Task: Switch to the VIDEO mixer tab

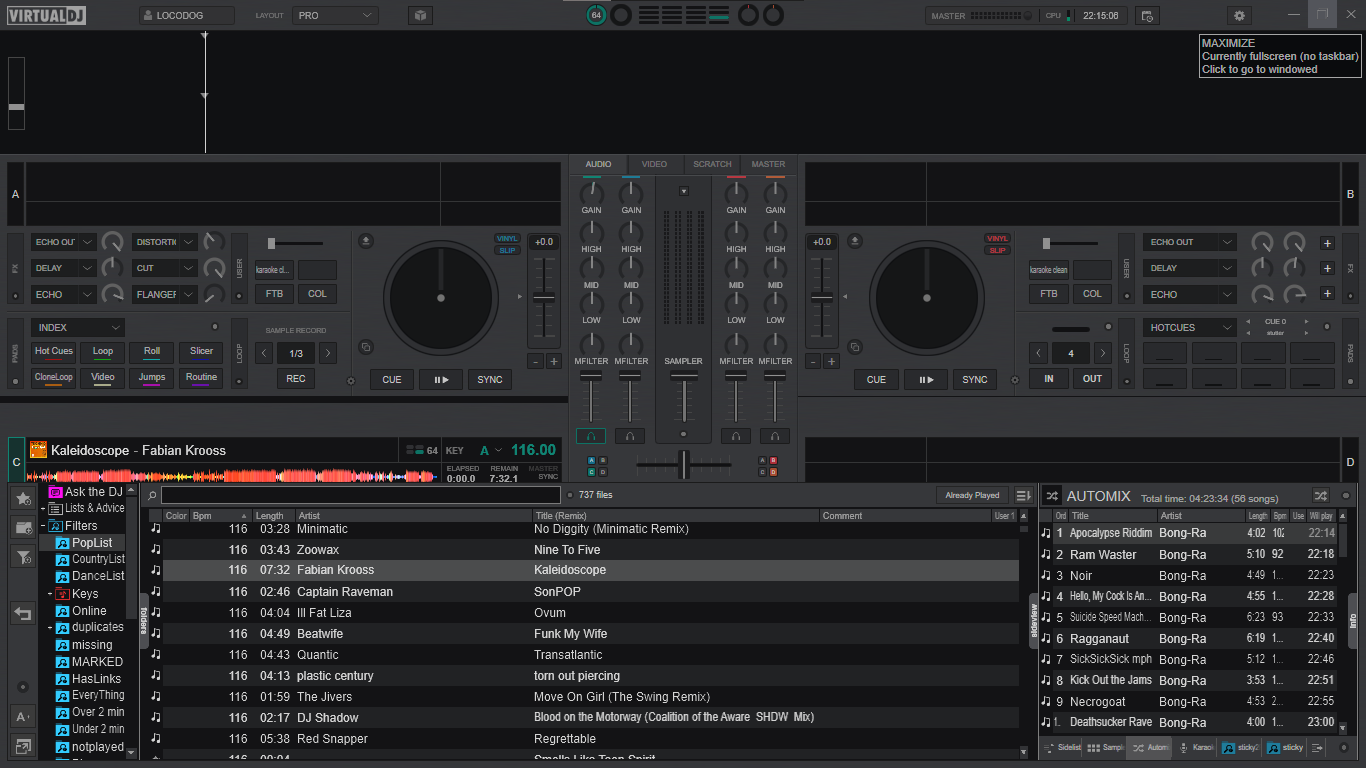Action: [654, 164]
